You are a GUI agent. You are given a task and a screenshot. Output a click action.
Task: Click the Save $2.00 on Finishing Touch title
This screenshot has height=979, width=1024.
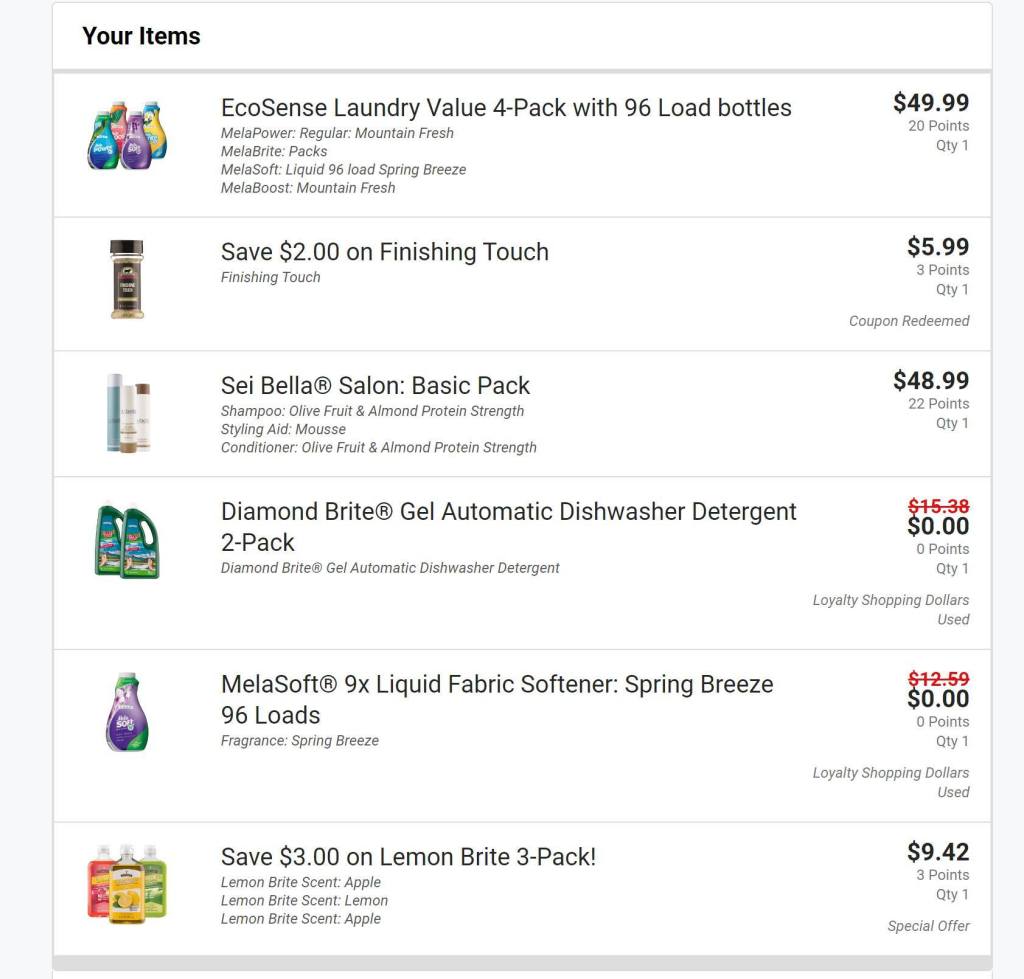[385, 252]
